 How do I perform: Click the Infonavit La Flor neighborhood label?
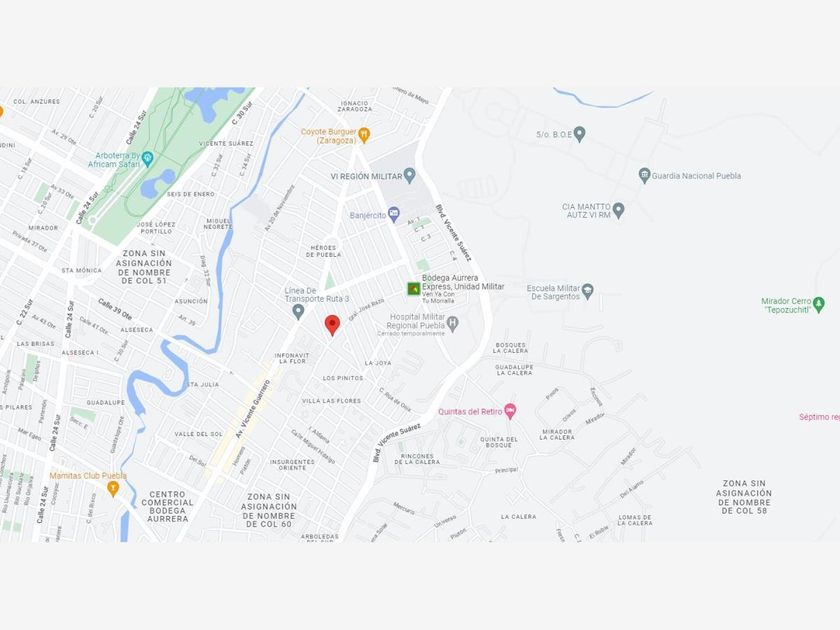click(291, 358)
